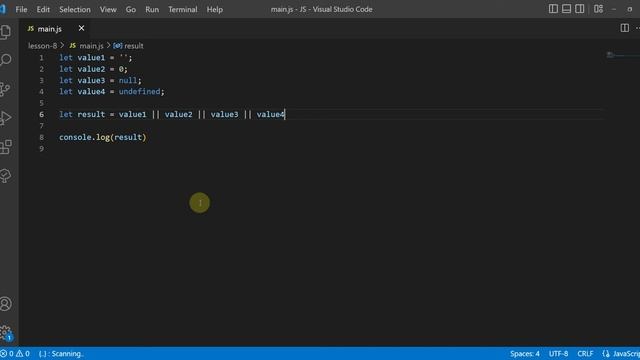
Task: Open the Search view in activity bar
Action: pyautogui.click(x=6, y=60)
